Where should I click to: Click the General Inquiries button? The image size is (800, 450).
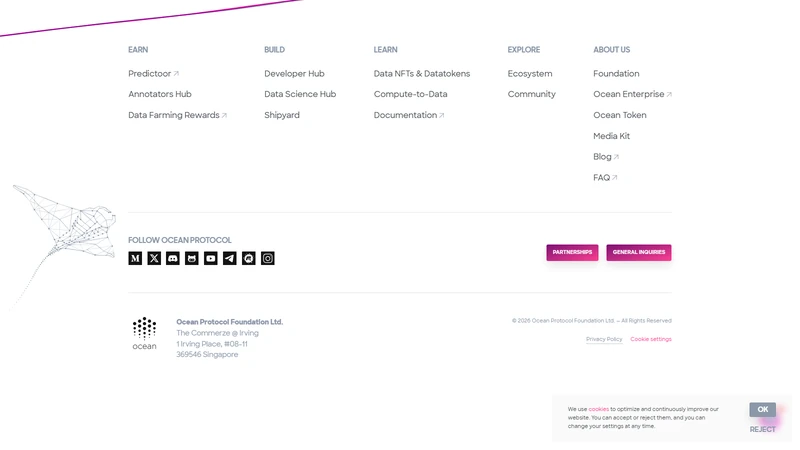(x=639, y=253)
